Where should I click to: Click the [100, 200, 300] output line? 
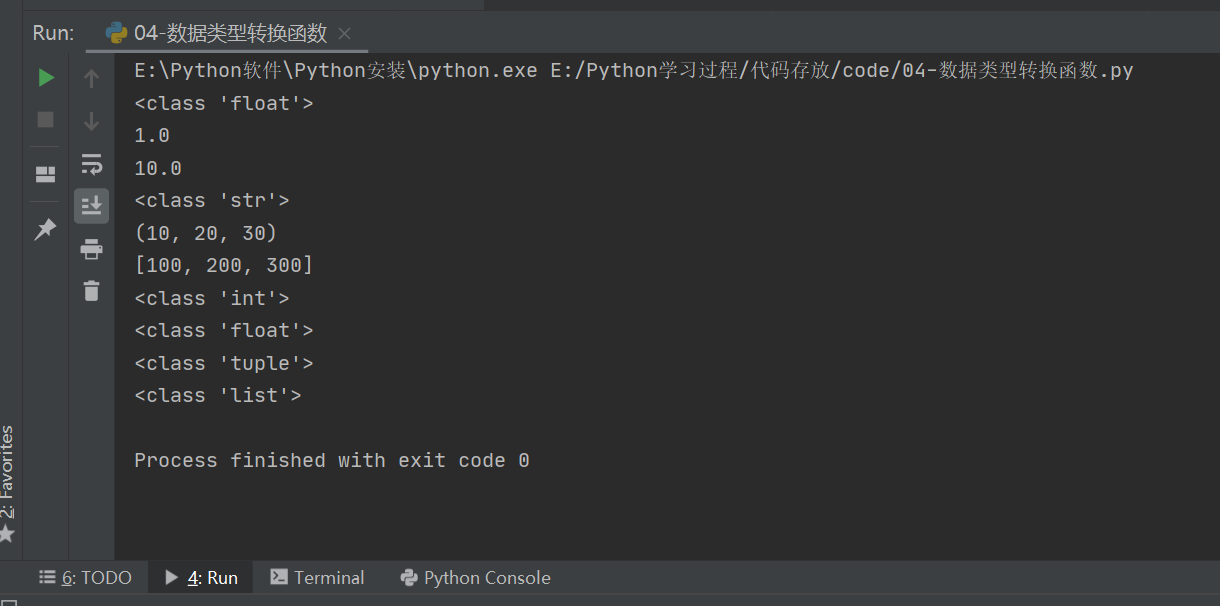(x=224, y=265)
